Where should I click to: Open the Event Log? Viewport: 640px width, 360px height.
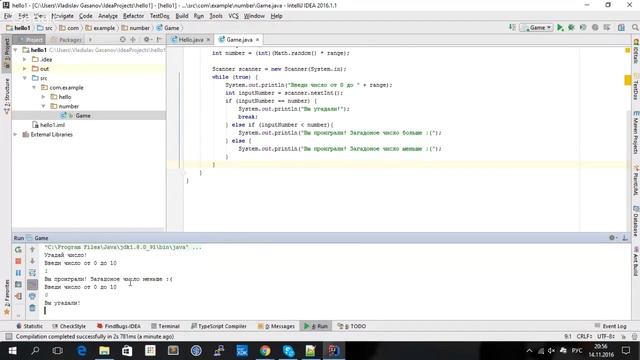click(611, 326)
